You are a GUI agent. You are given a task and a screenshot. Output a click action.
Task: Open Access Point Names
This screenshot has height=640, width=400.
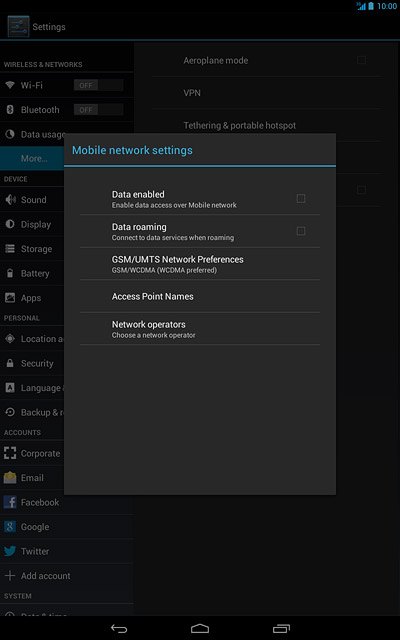(x=200, y=296)
